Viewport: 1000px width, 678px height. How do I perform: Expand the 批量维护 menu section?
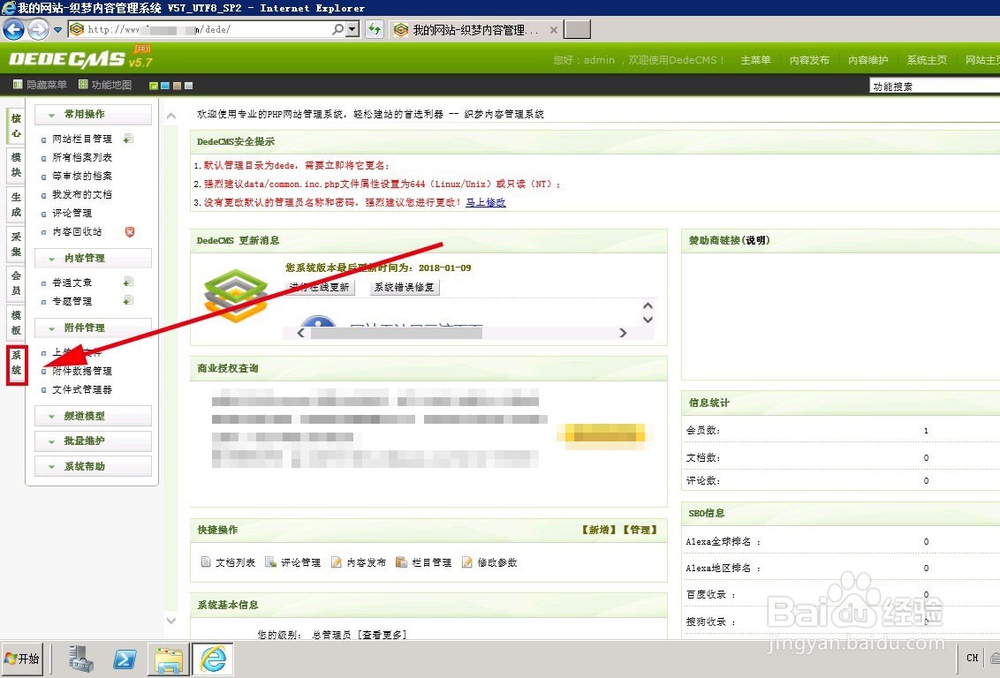pos(93,441)
